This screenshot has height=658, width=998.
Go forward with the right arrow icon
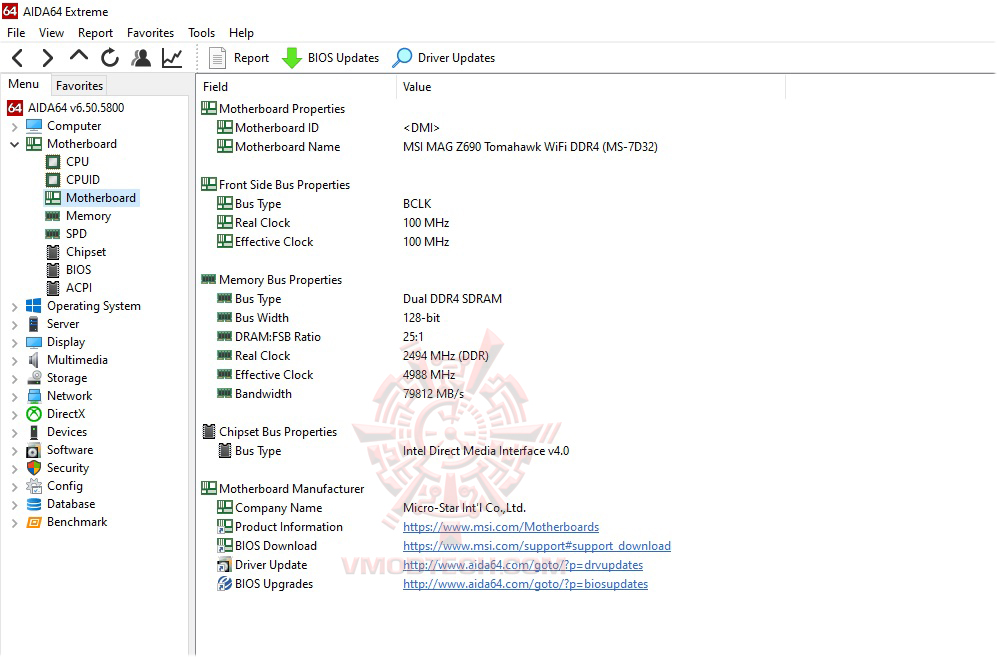(48, 58)
